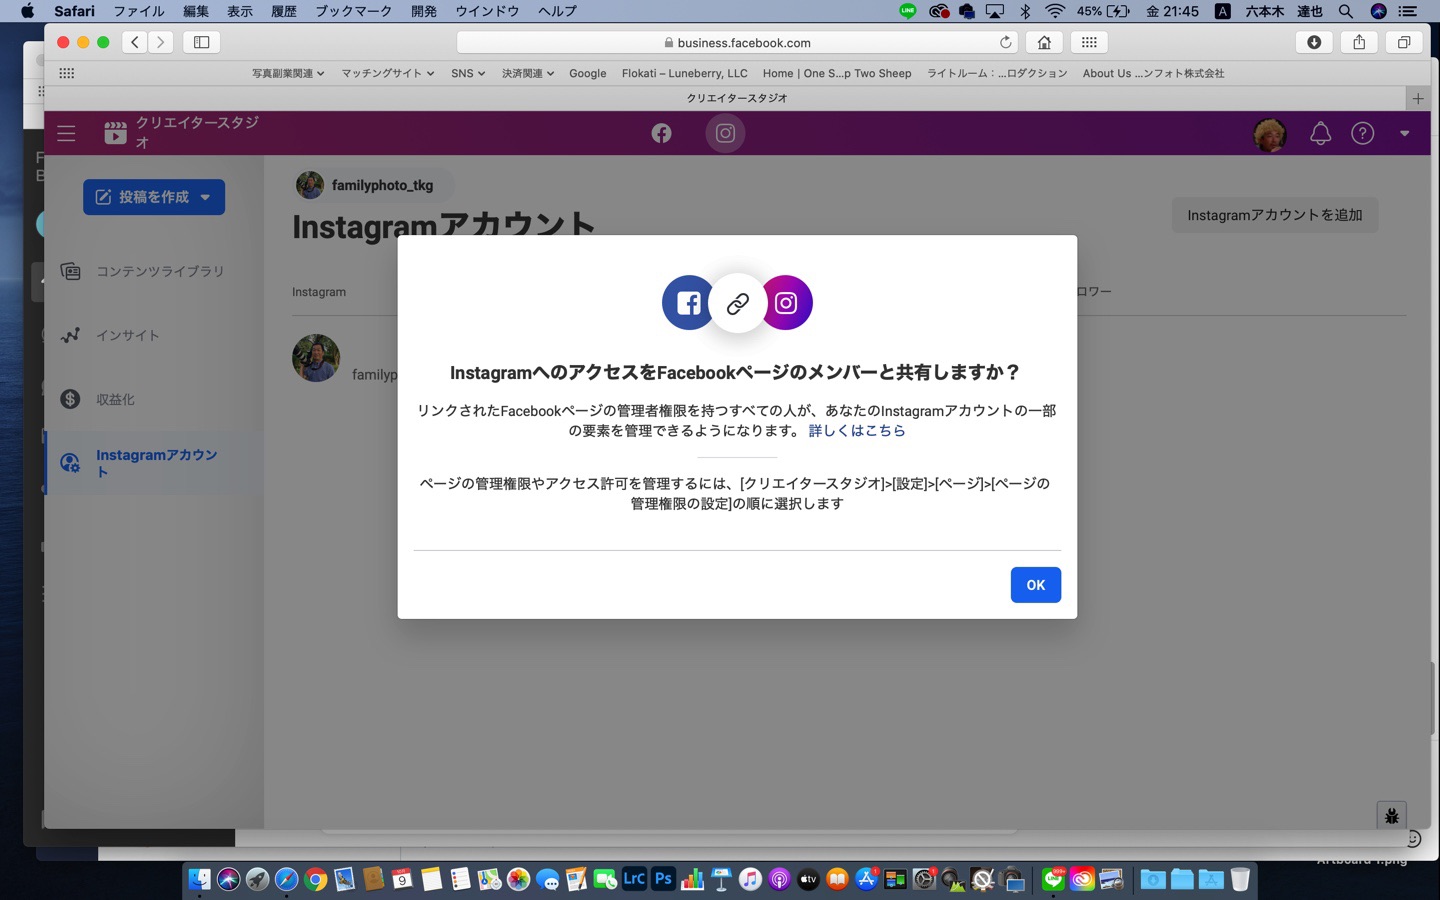1440x900 pixels.
Task: Open the LINE menu bar icon
Action: (x=907, y=11)
